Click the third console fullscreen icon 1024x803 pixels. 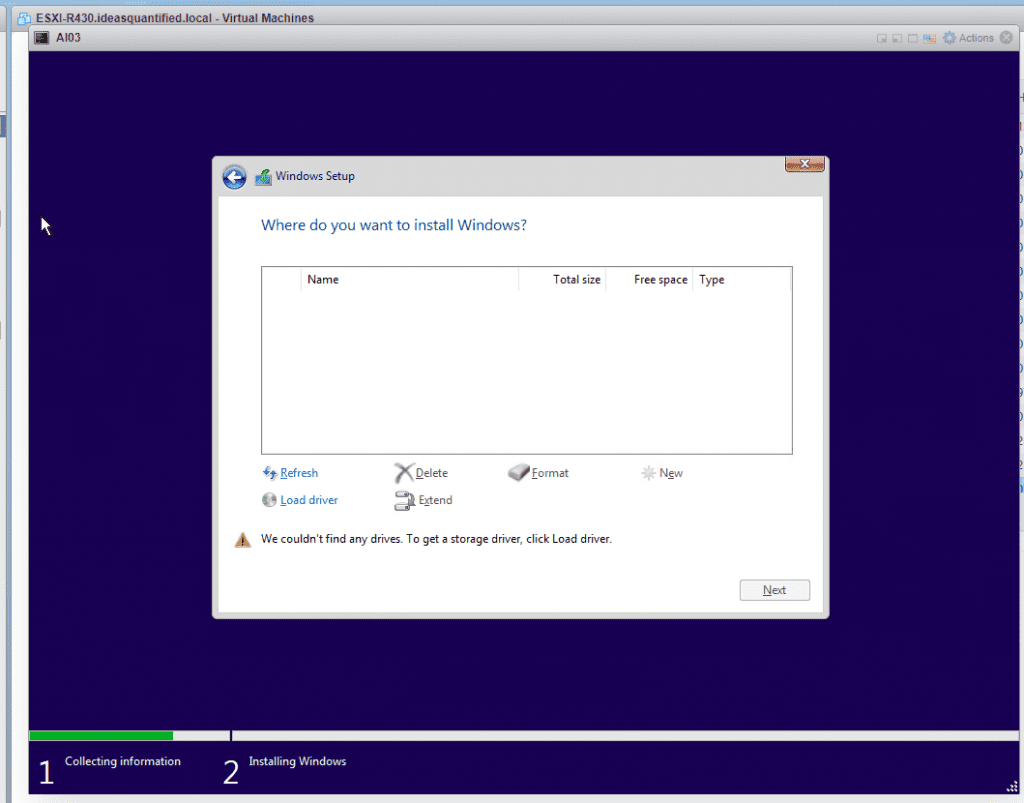[912, 39]
